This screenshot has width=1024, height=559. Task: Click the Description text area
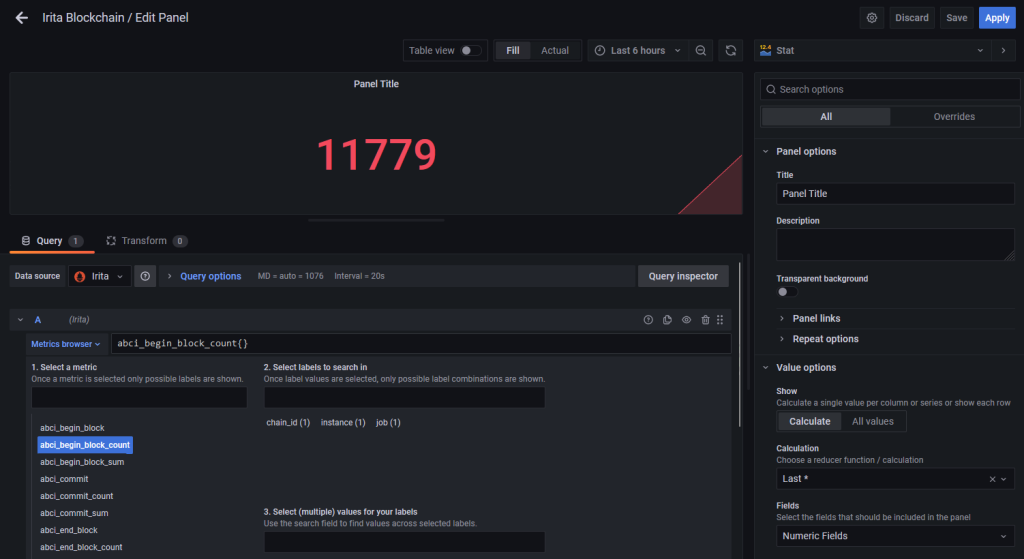click(x=895, y=245)
